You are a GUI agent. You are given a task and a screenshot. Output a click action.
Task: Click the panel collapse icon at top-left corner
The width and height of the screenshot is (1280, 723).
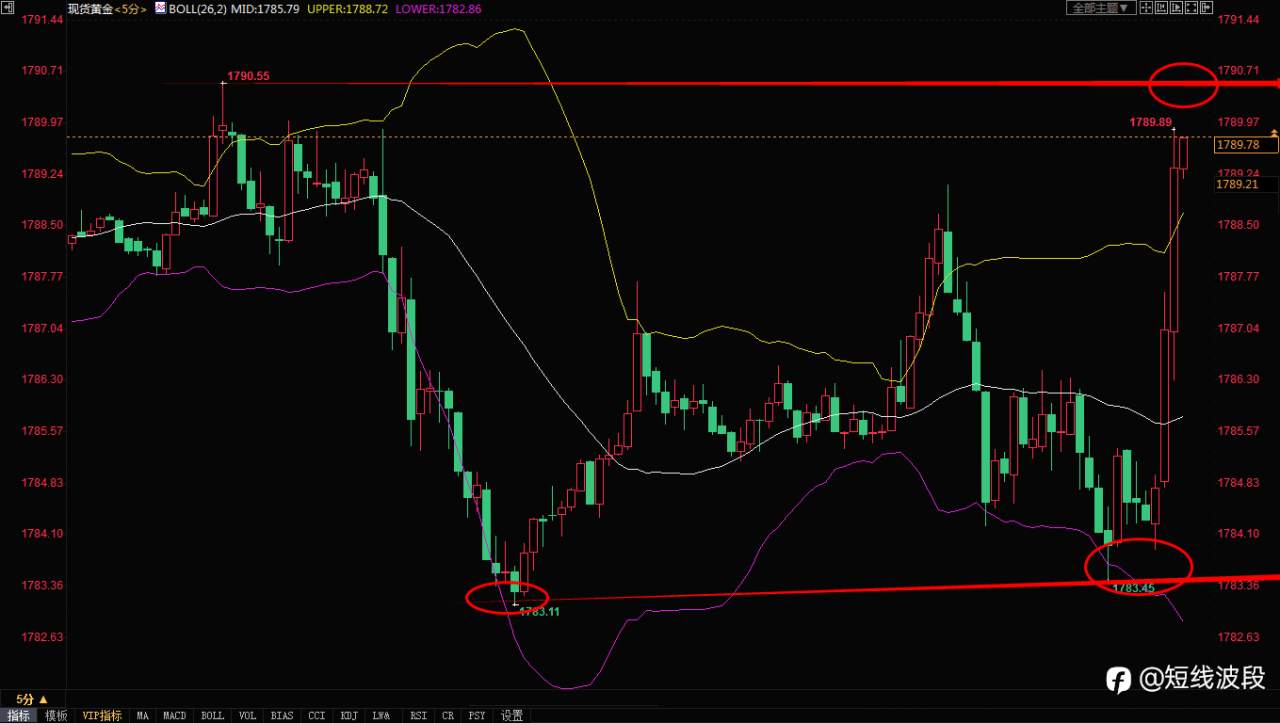(6, 8)
